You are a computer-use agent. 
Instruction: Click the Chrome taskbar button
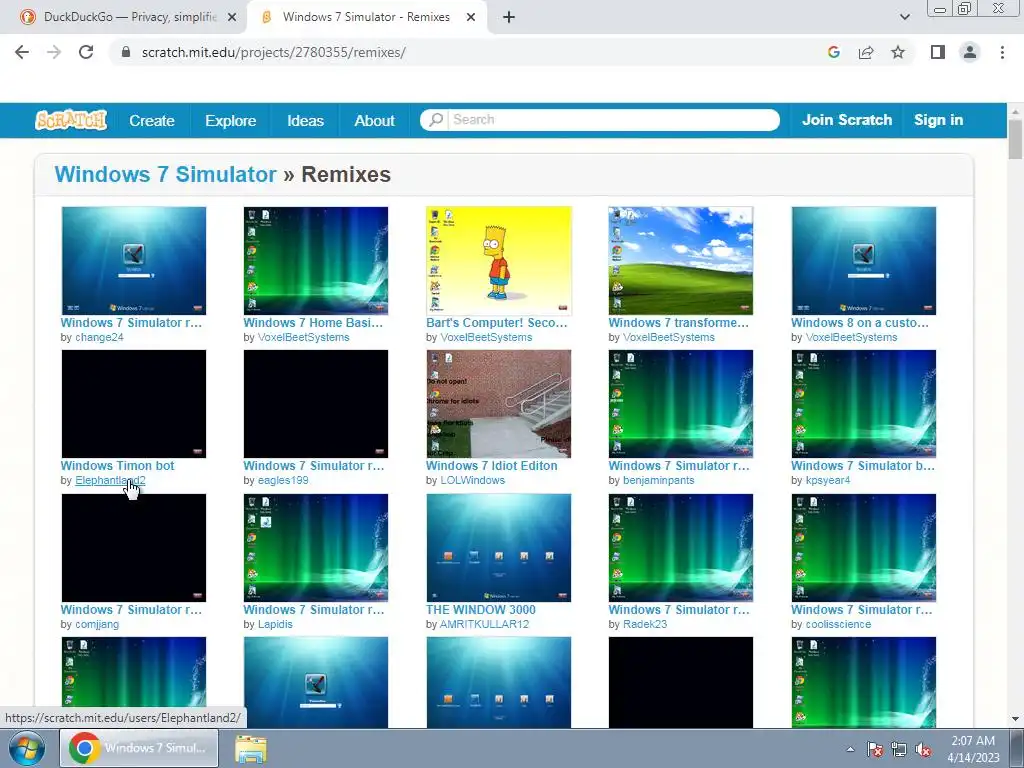(x=138, y=748)
